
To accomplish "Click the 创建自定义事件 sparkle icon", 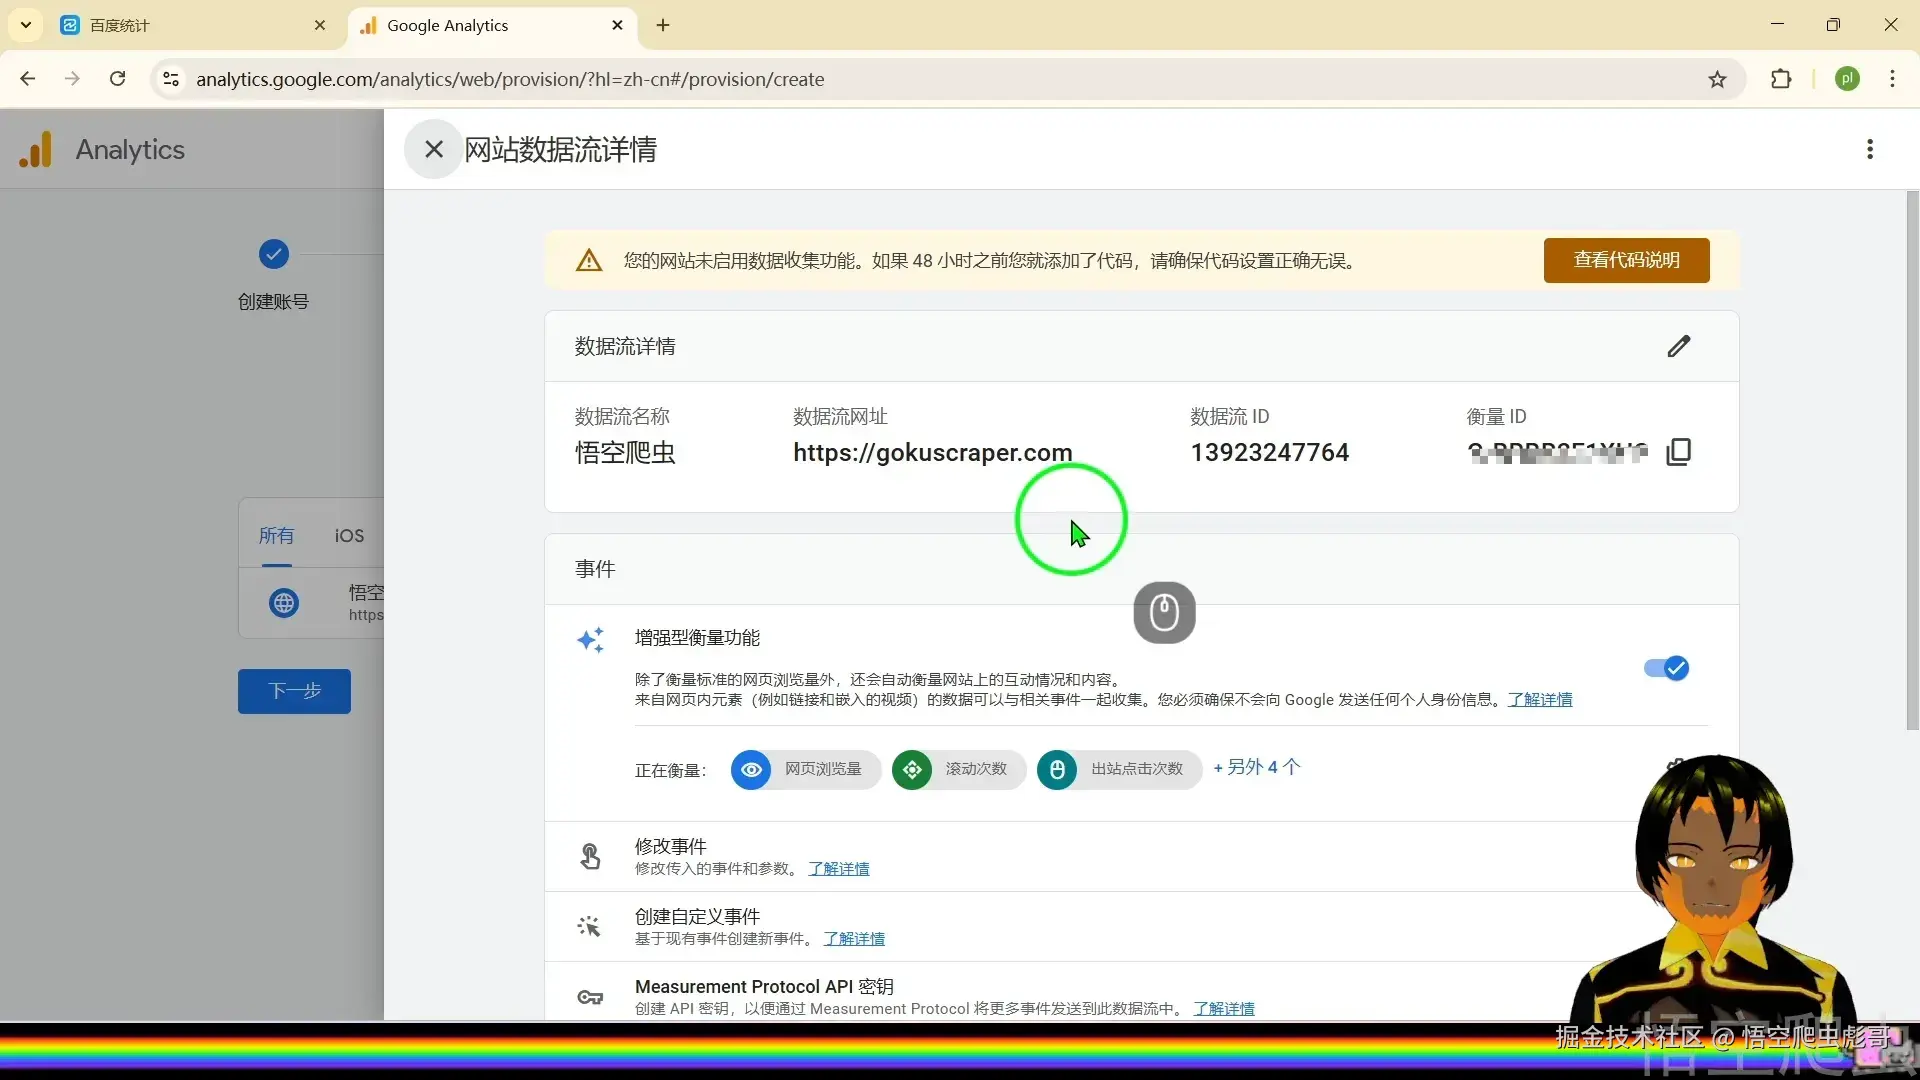I will pyautogui.click(x=590, y=926).
